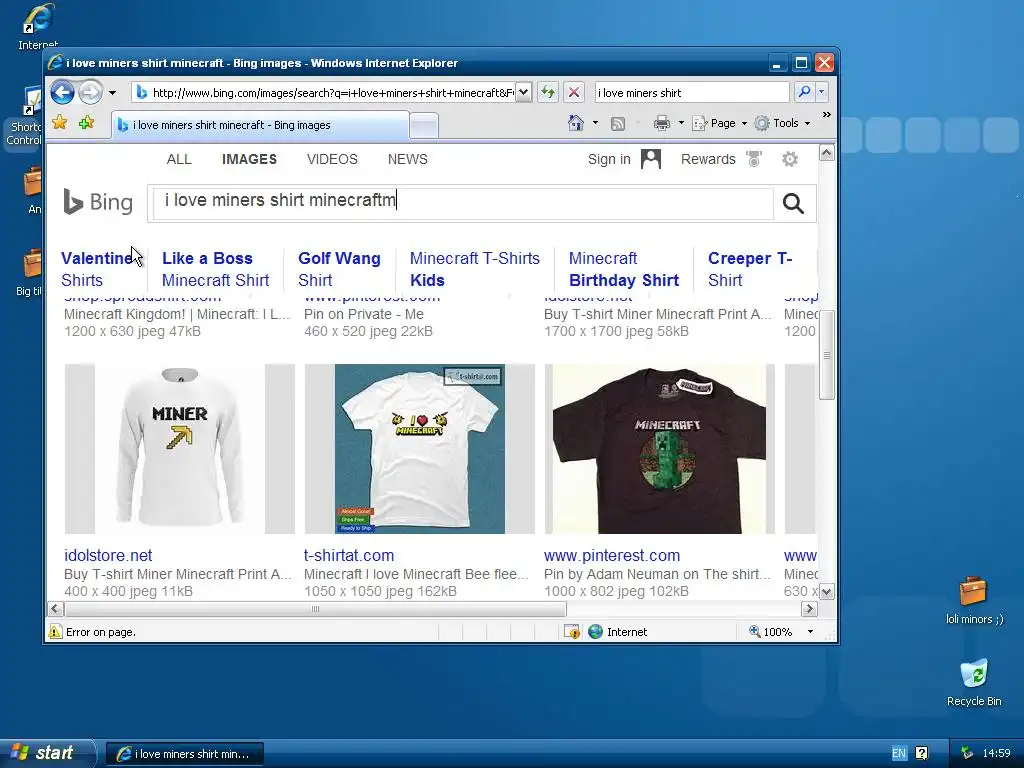Click the Bing search query box
Image resolution: width=1024 pixels, height=768 pixels.
(461, 201)
